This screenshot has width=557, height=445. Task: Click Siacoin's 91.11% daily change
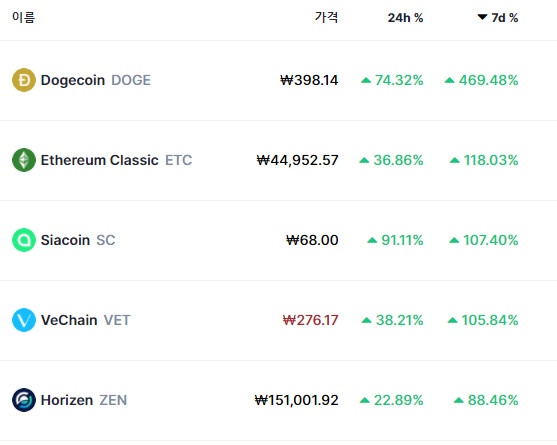click(x=395, y=240)
